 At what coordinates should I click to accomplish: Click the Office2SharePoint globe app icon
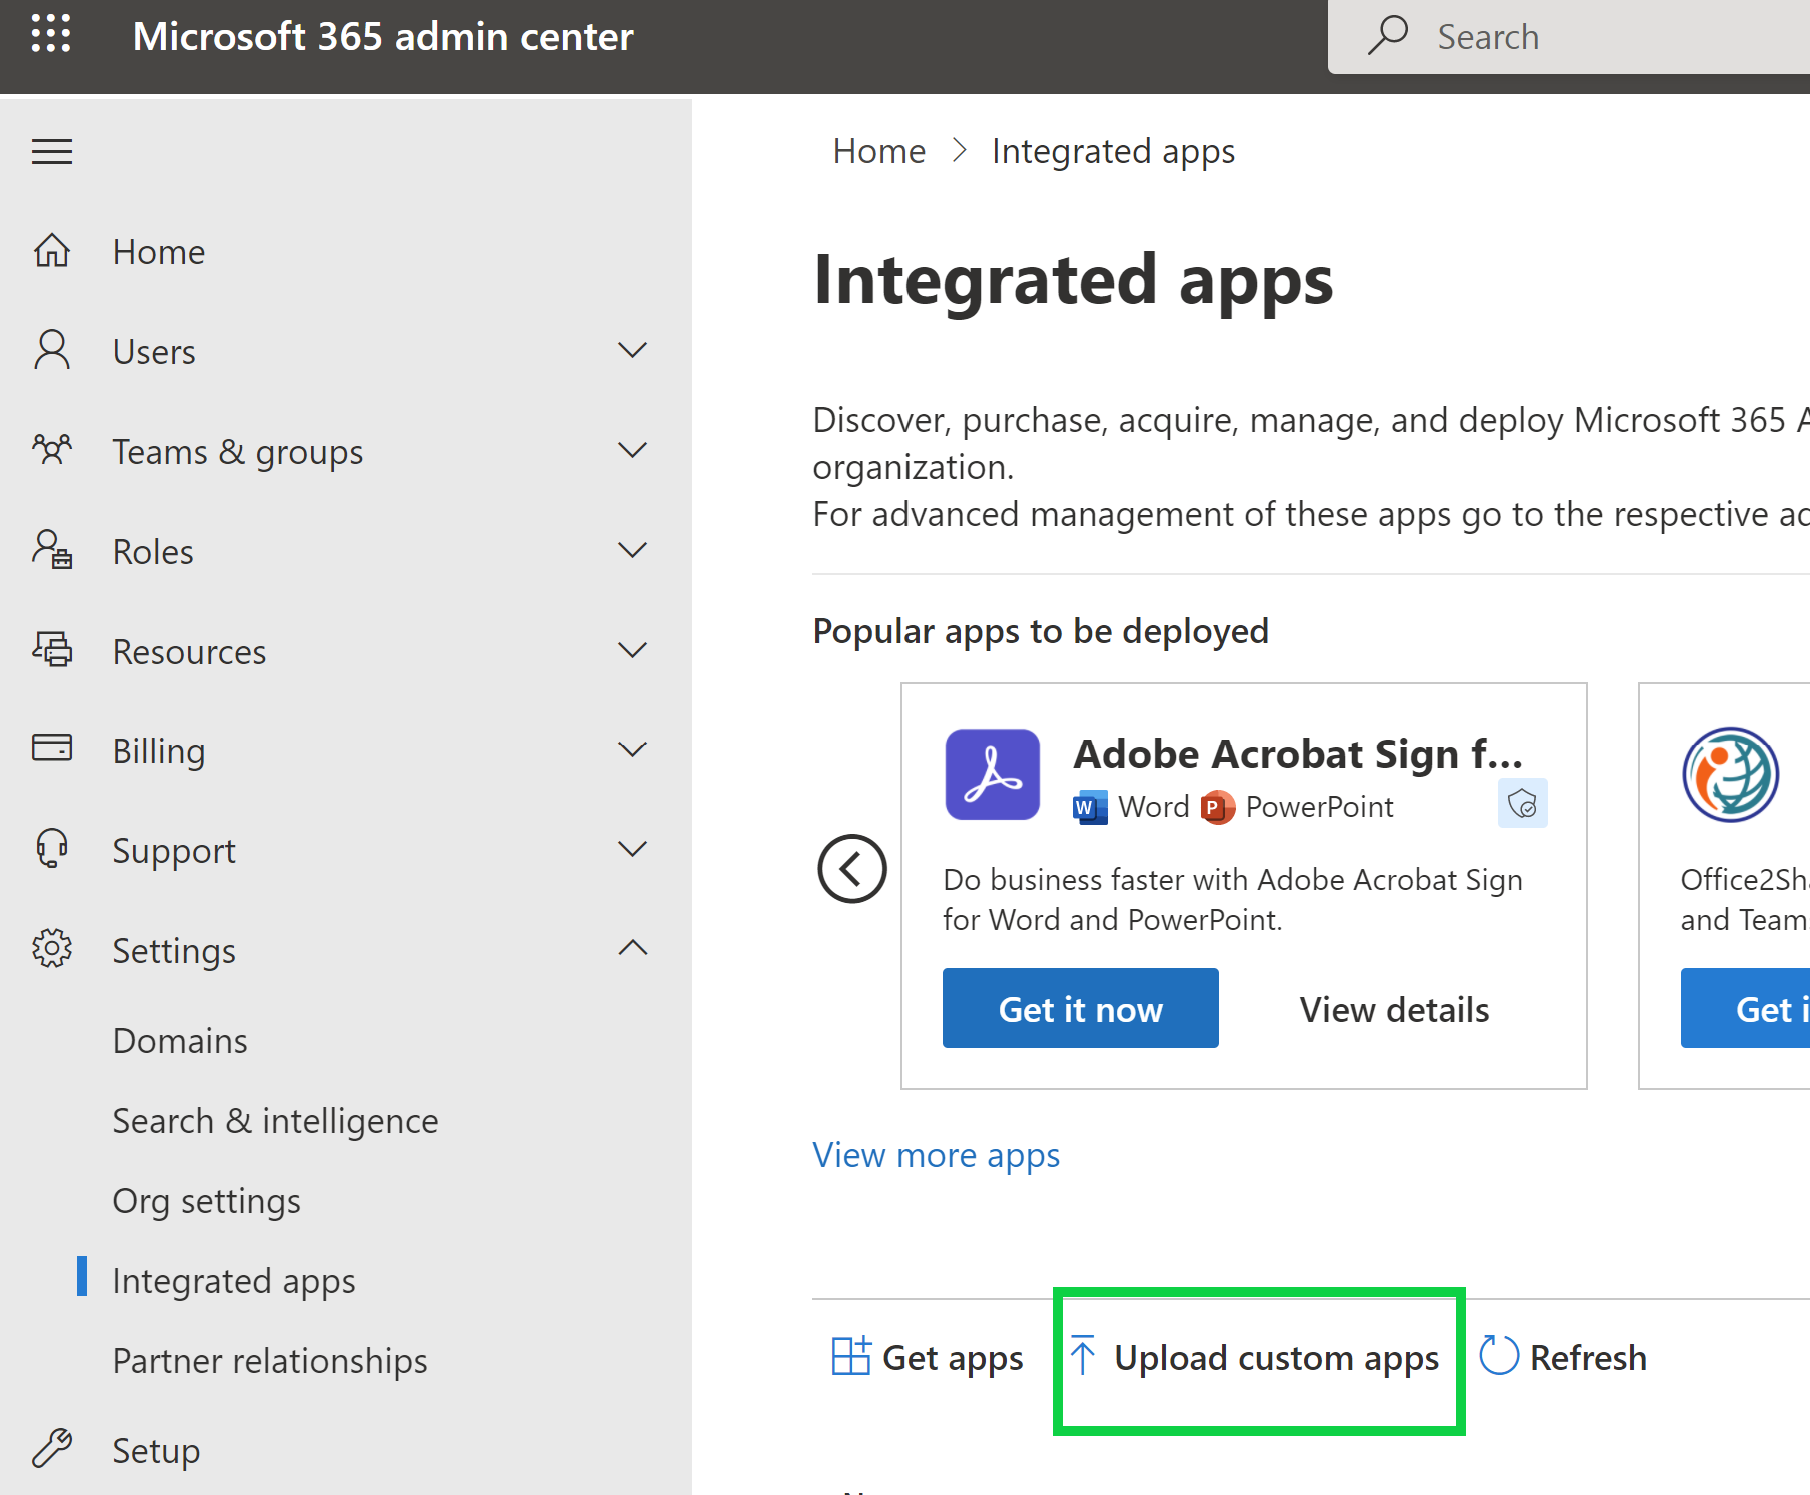(1730, 775)
